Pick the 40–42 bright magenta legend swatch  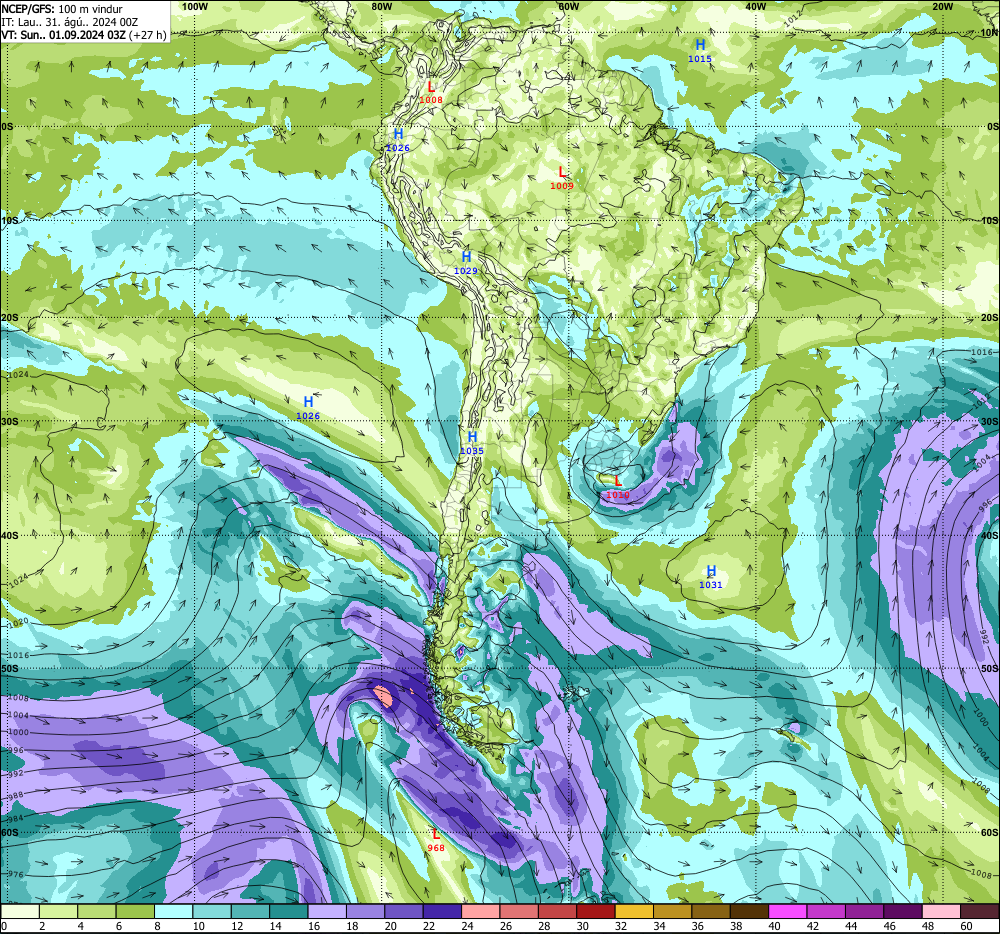(788, 911)
